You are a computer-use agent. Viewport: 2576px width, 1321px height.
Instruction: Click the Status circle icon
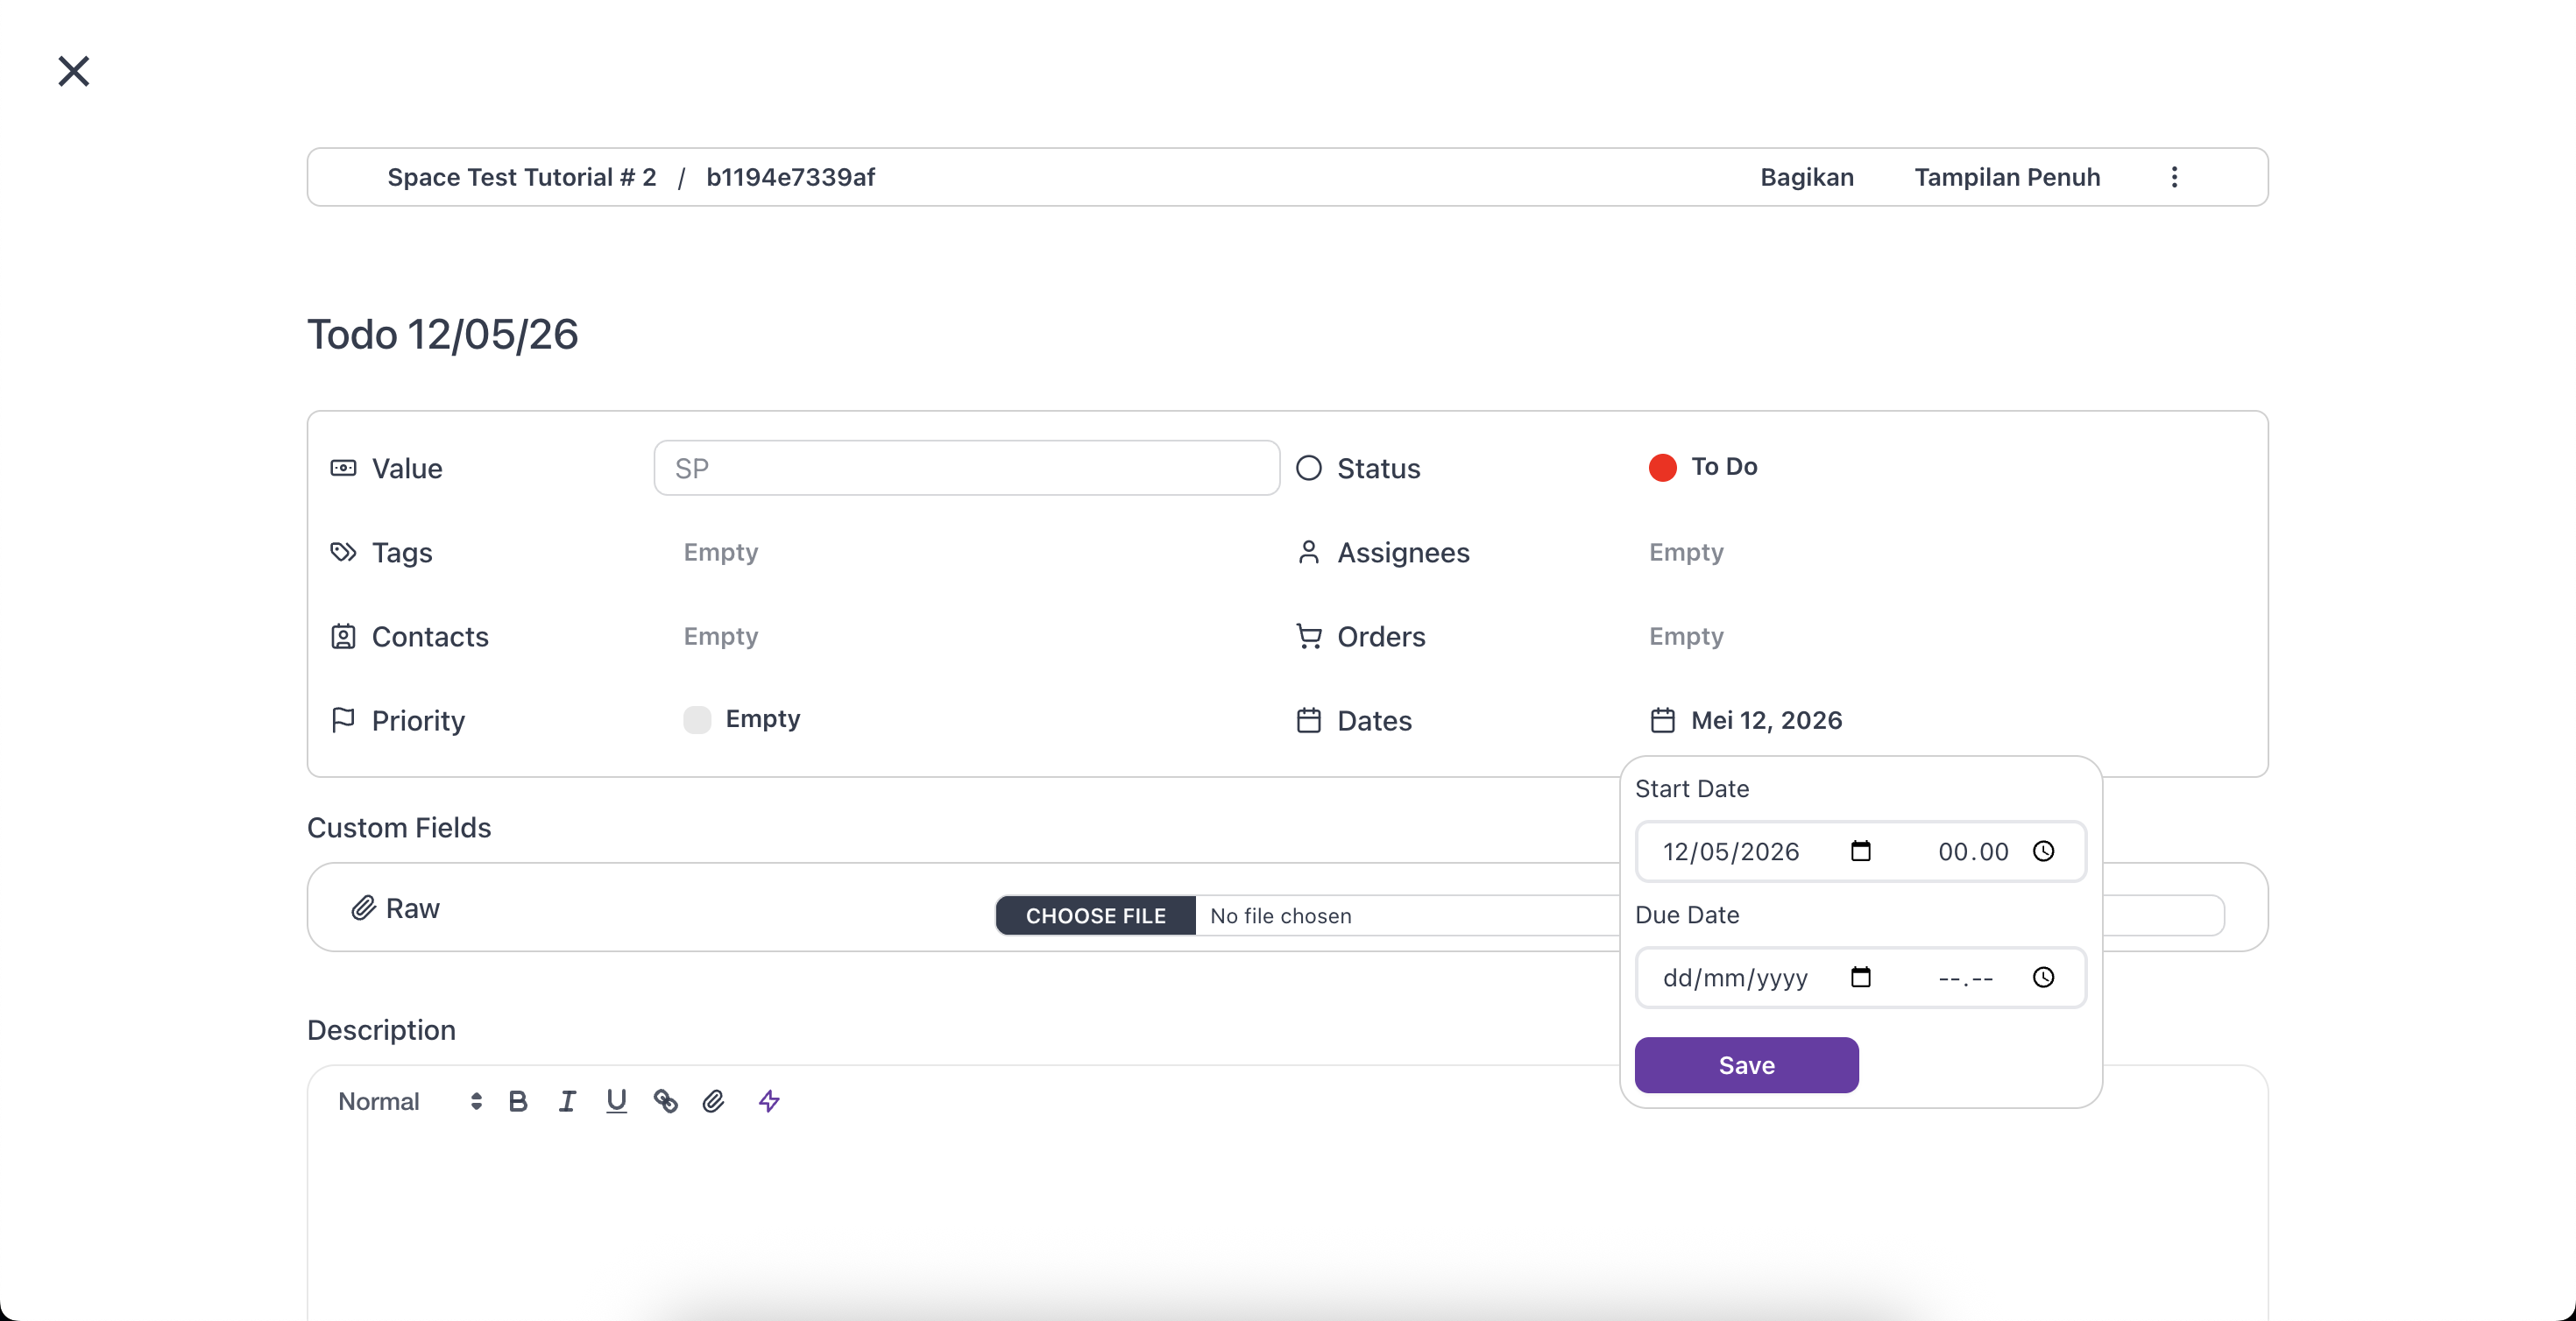pos(1308,468)
